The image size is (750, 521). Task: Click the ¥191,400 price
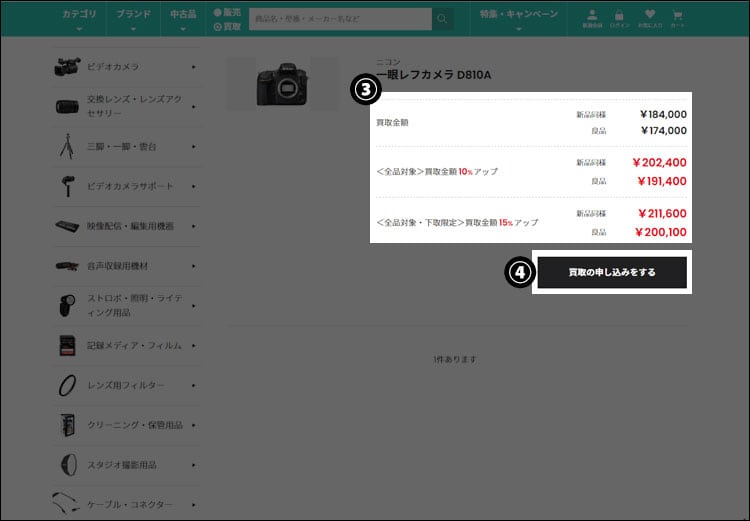click(662, 181)
